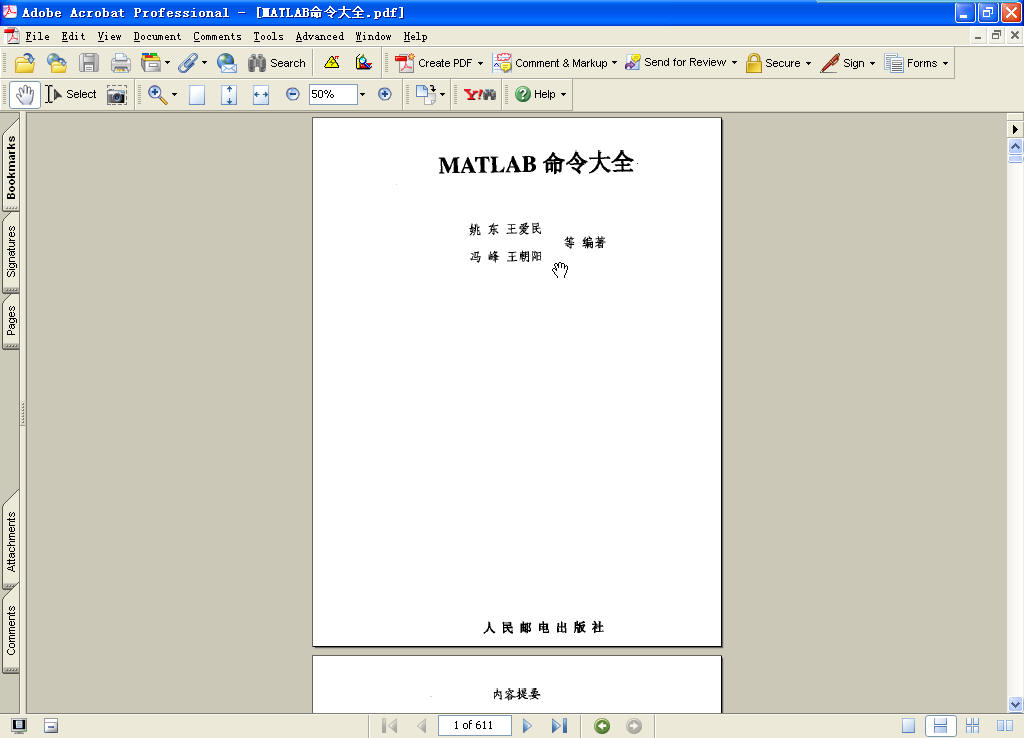This screenshot has width=1024, height=738.
Task: Click the zoom in plus button
Action: [x=385, y=95]
